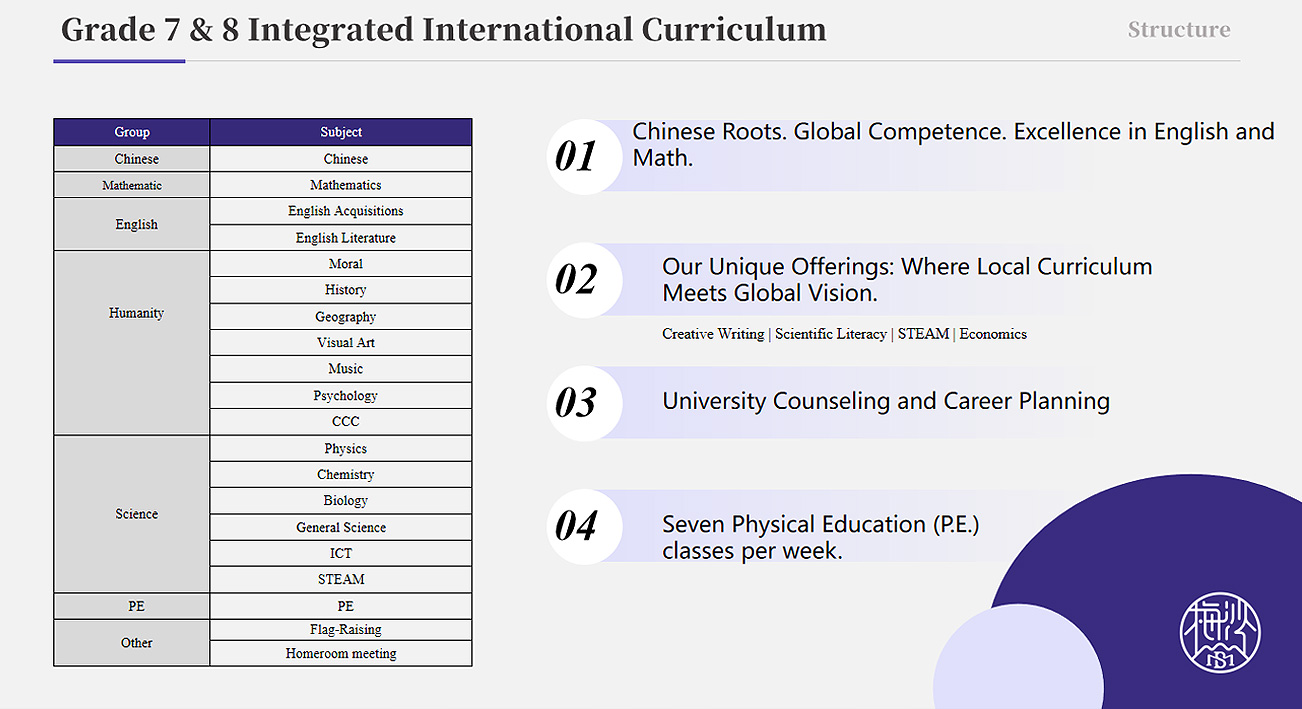Select the "Science" group cell
1302x709 pixels.
click(132, 514)
